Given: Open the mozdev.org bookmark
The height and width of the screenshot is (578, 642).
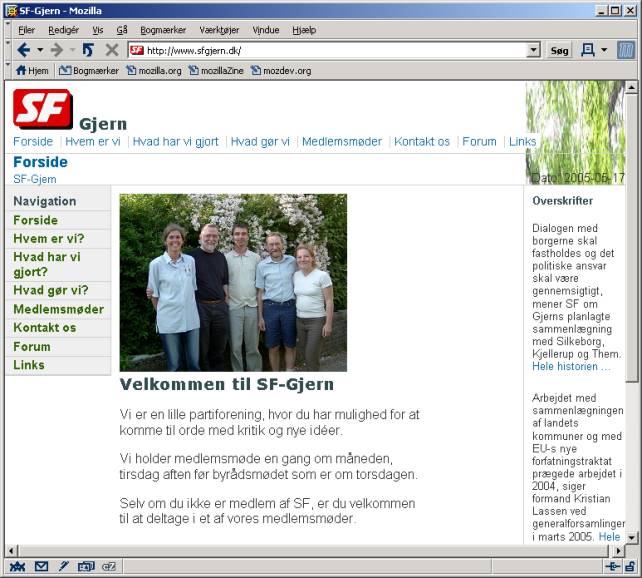Looking at the screenshot, I should tap(281, 71).
